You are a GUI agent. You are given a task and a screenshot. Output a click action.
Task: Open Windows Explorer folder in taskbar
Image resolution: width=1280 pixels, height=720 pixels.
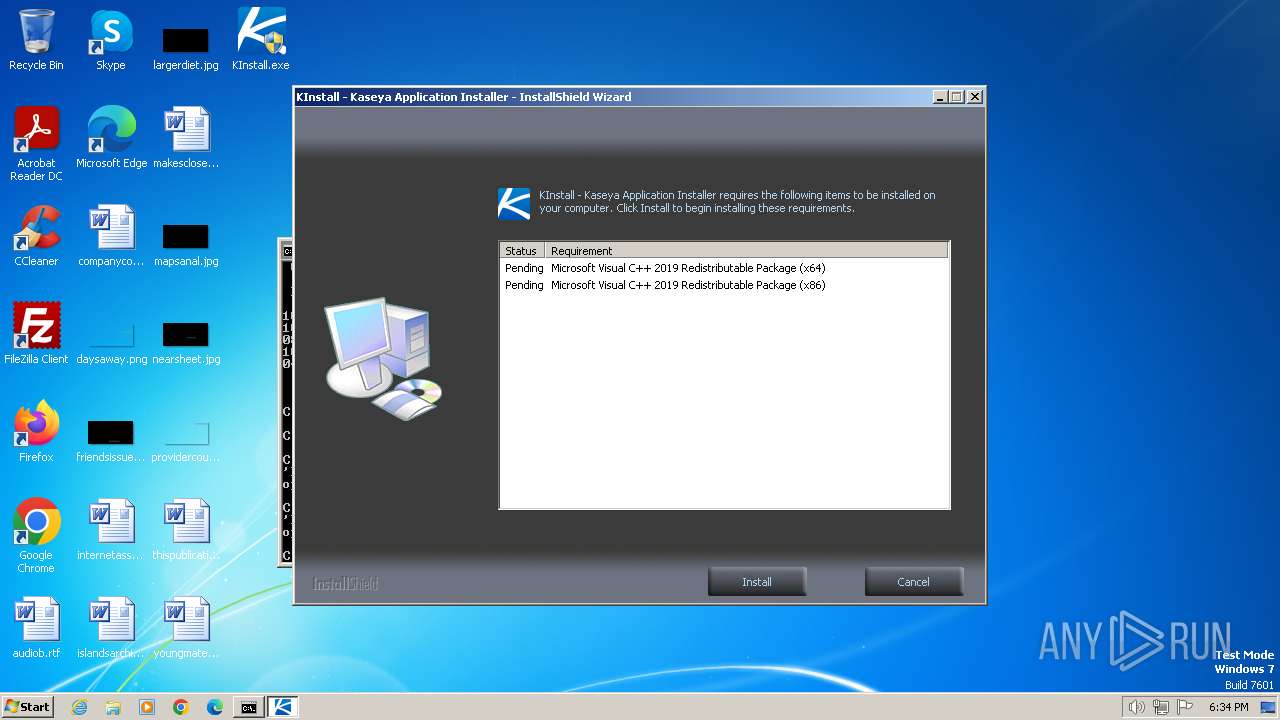click(113, 707)
